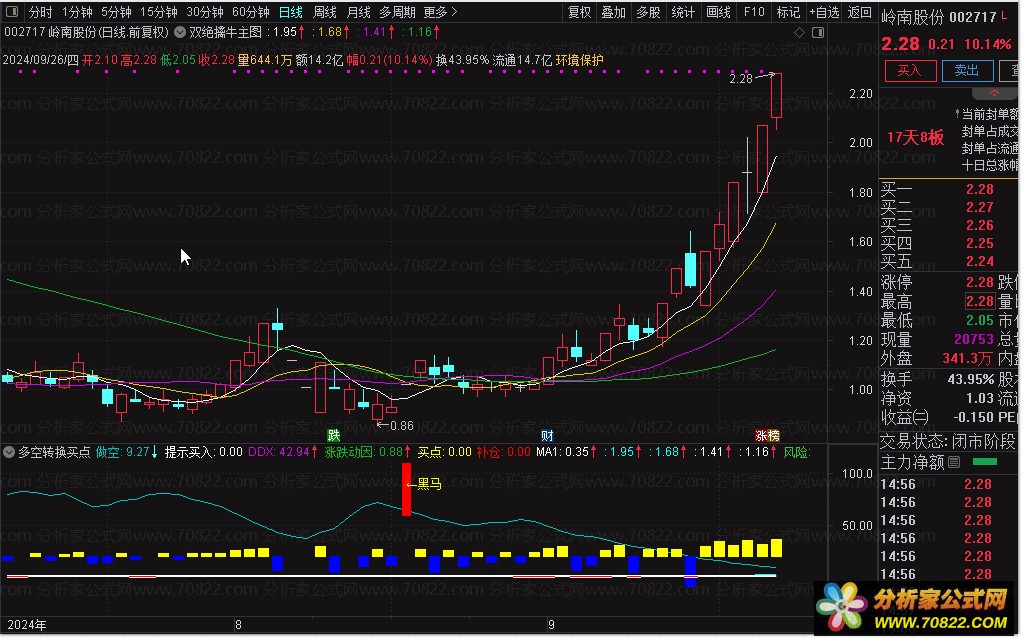Click the 返回 back button
This screenshot has width=1024, height=639.
point(859,12)
